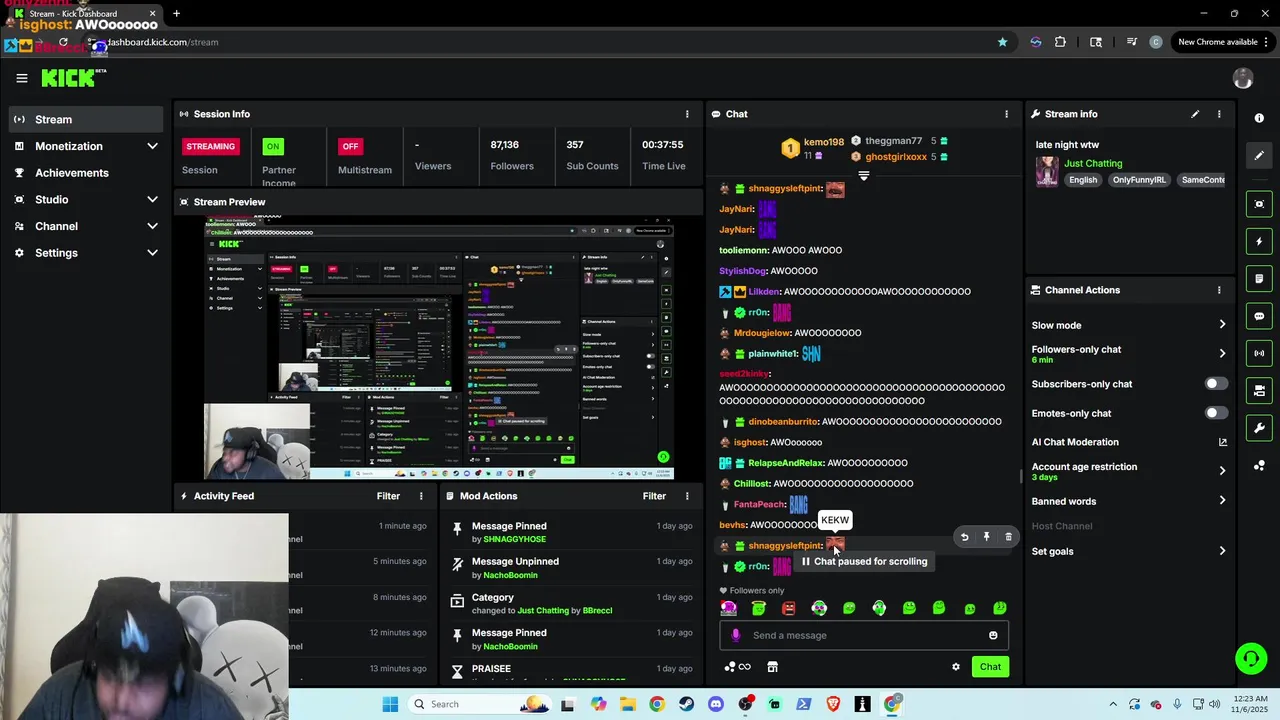Click the browser address bar URL
Viewport: 1280px width, 720px height.
pos(162,42)
